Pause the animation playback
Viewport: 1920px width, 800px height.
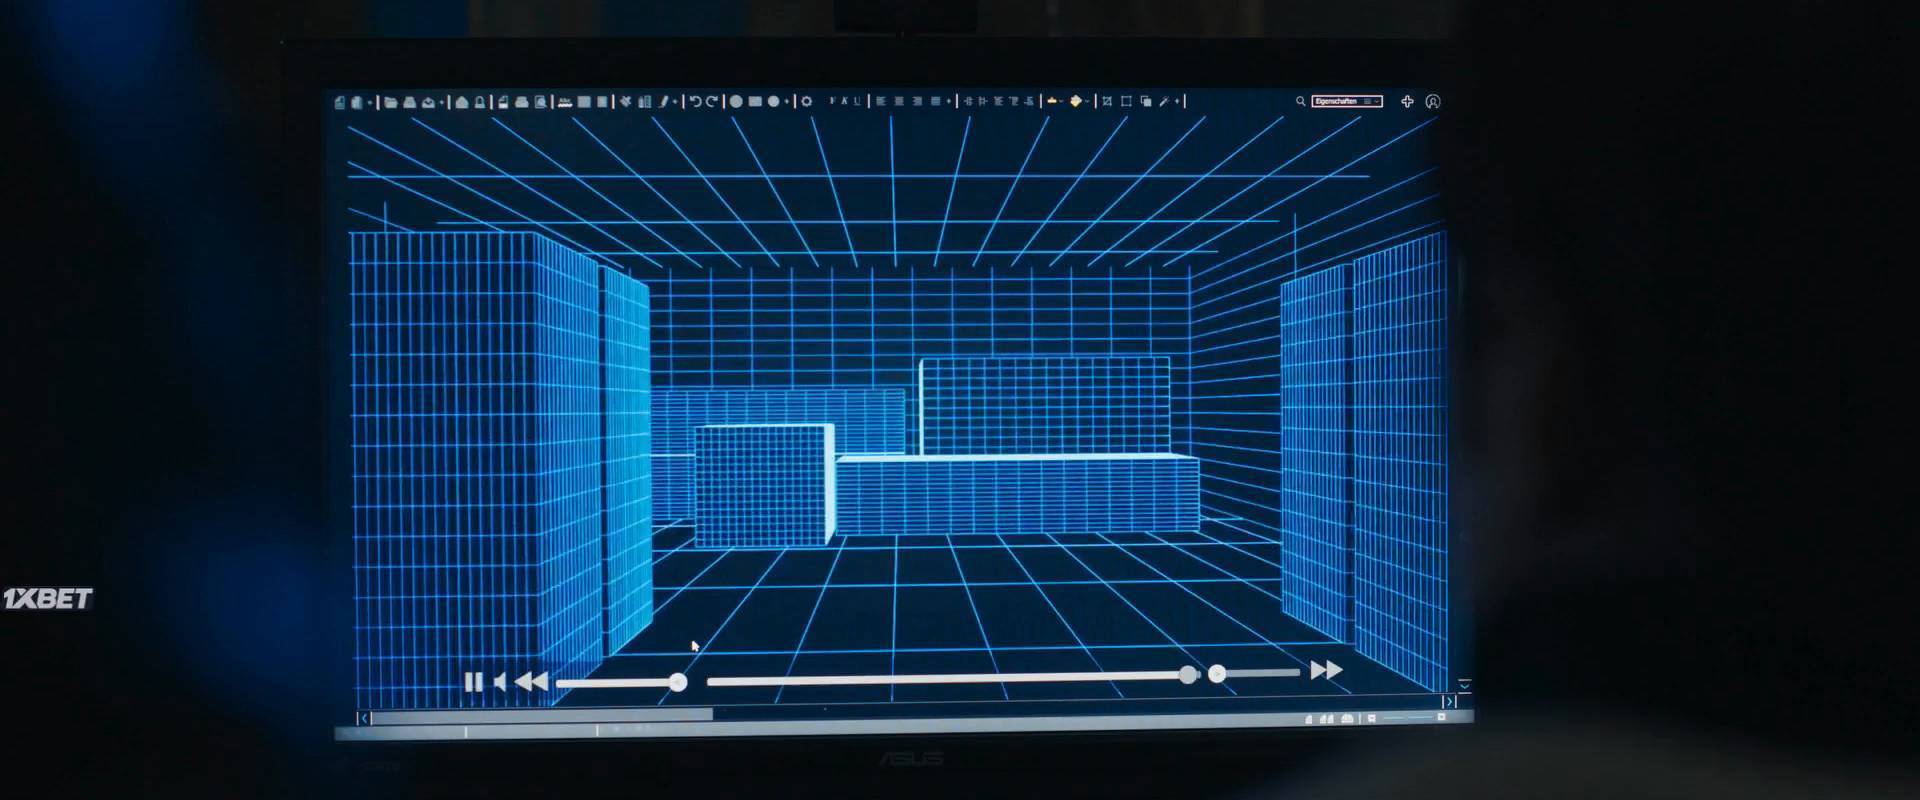coord(474,682)
